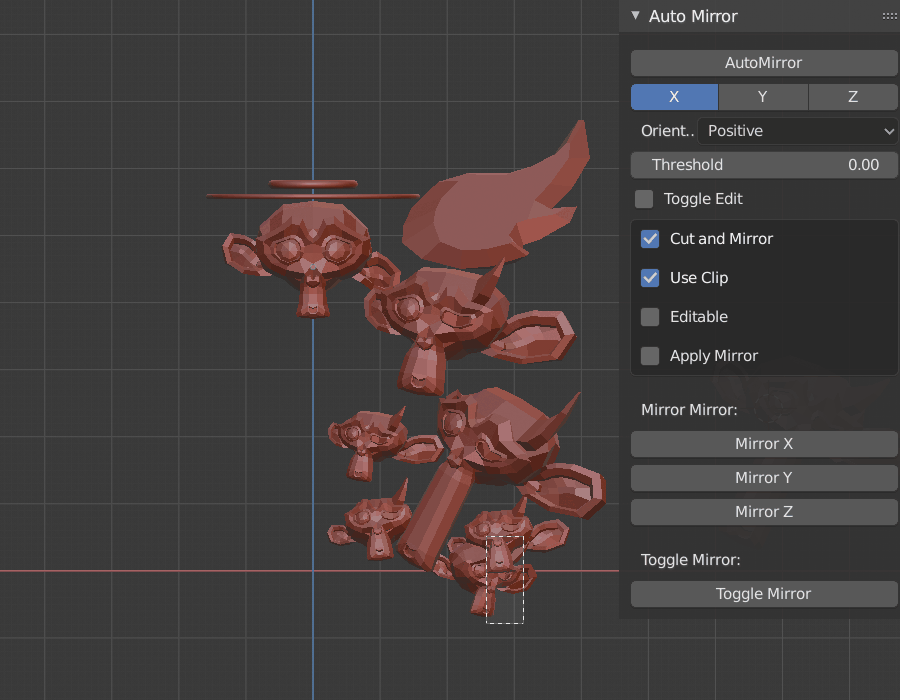Disable the Use Clip checkbox
This screenshot has width=900, height=700.
[649, 278]
